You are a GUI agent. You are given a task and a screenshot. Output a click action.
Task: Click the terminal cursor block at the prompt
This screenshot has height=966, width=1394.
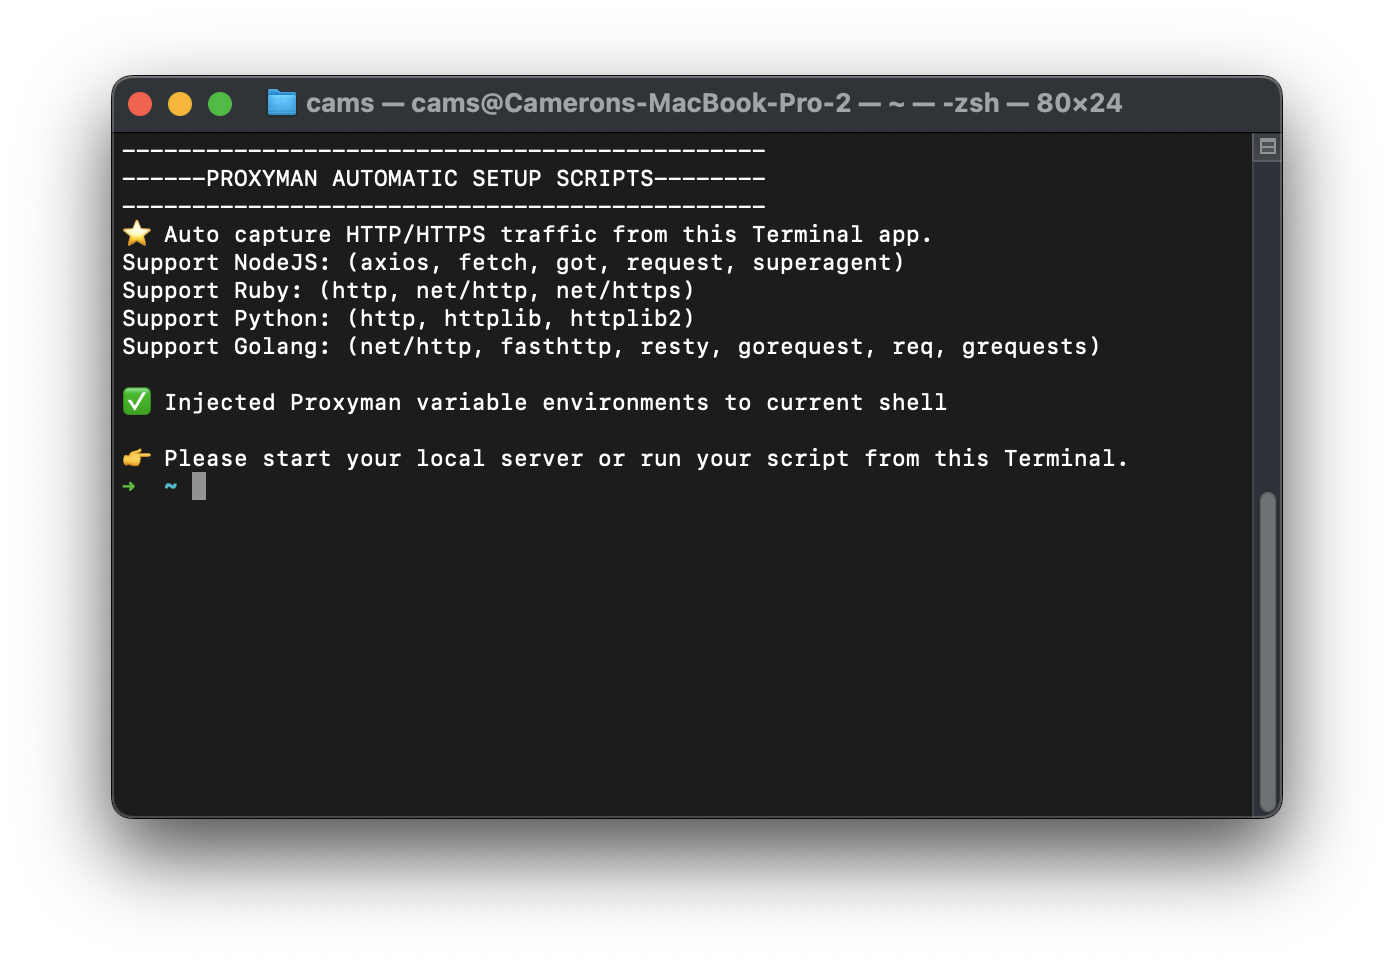click(198, 486)
